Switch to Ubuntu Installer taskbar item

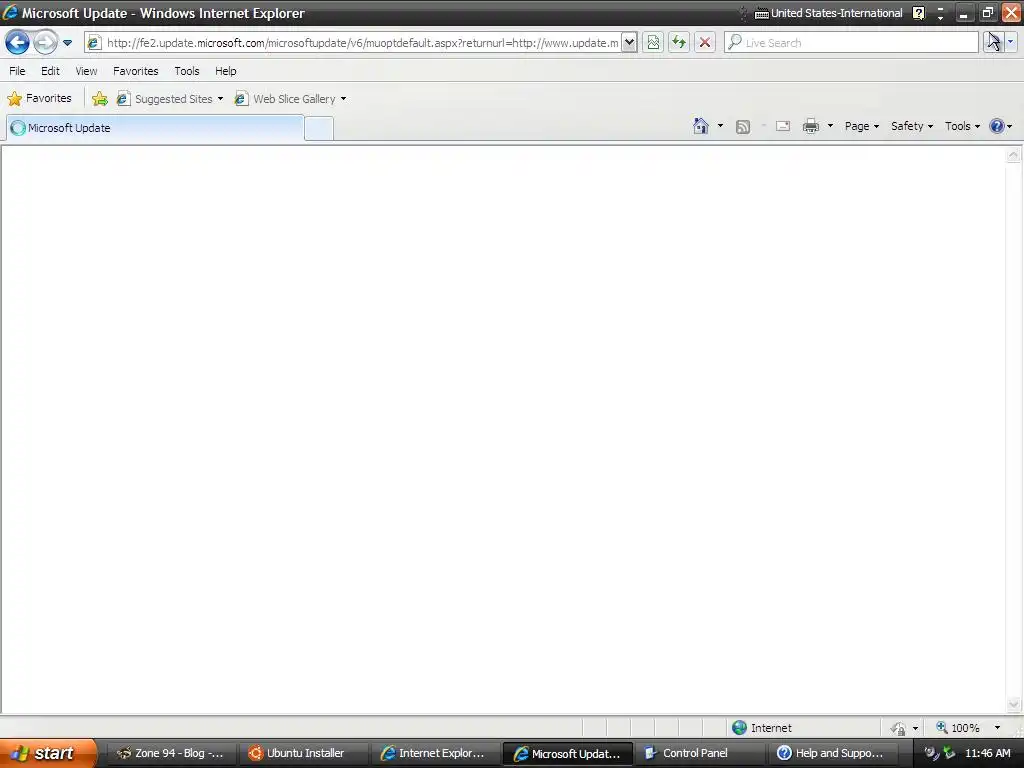[302, 753]
